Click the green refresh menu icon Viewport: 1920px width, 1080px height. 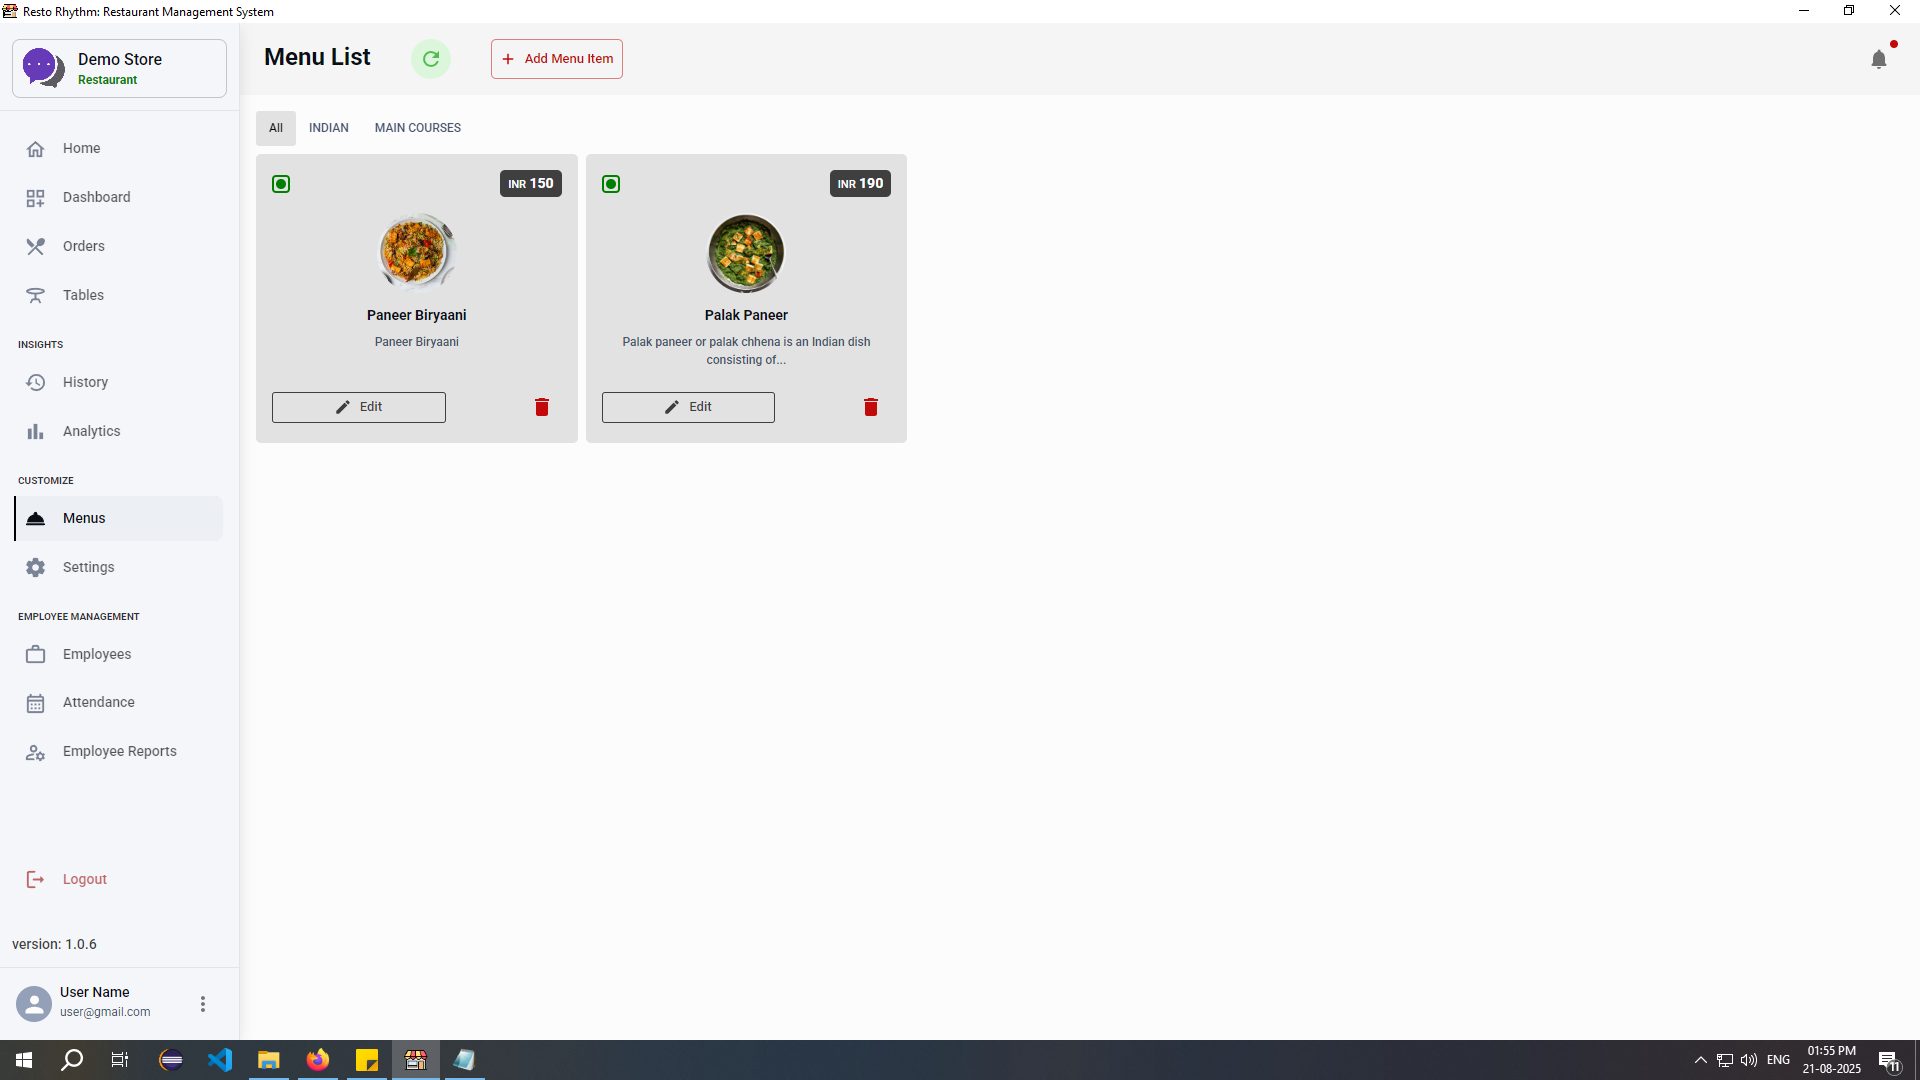pyautogui.click(x=431, y=59)
